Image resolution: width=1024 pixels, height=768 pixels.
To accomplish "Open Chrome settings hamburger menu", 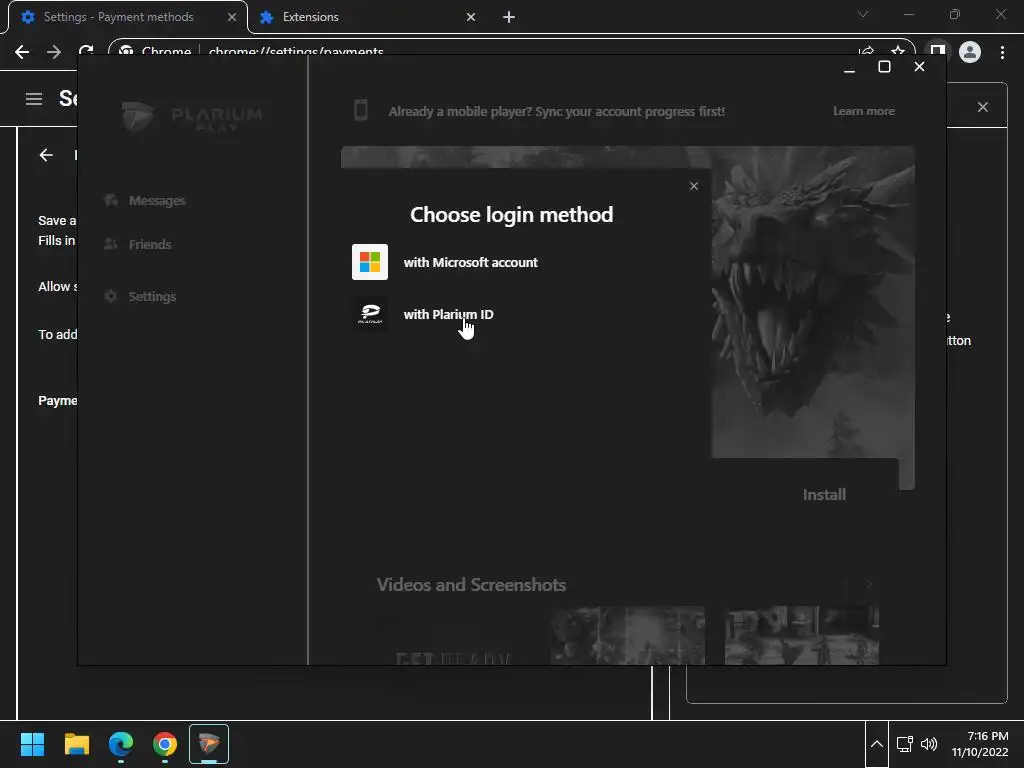I will pos(34,99).
